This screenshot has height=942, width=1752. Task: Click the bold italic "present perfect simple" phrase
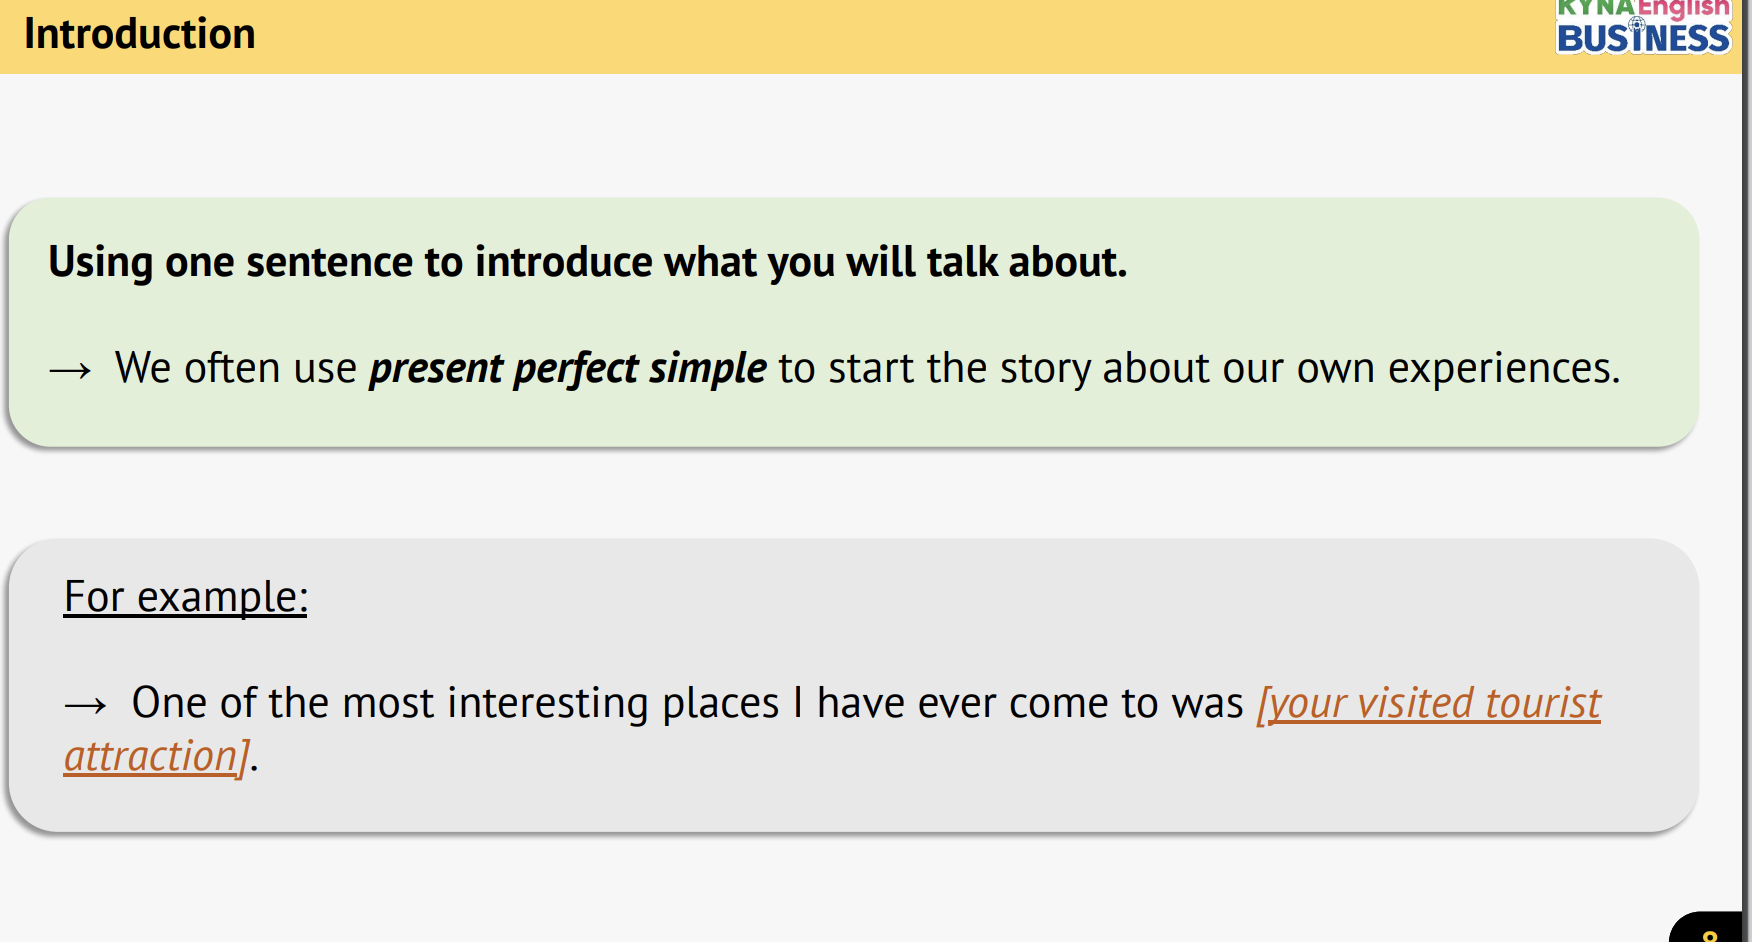click(568, 368)
